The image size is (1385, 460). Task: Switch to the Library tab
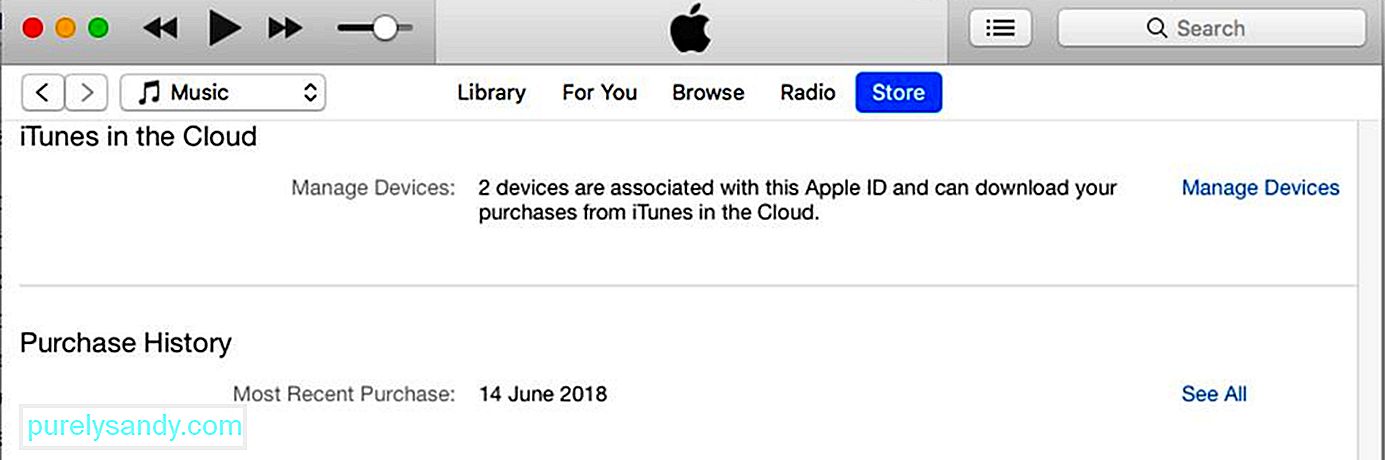tap(491, 93)
